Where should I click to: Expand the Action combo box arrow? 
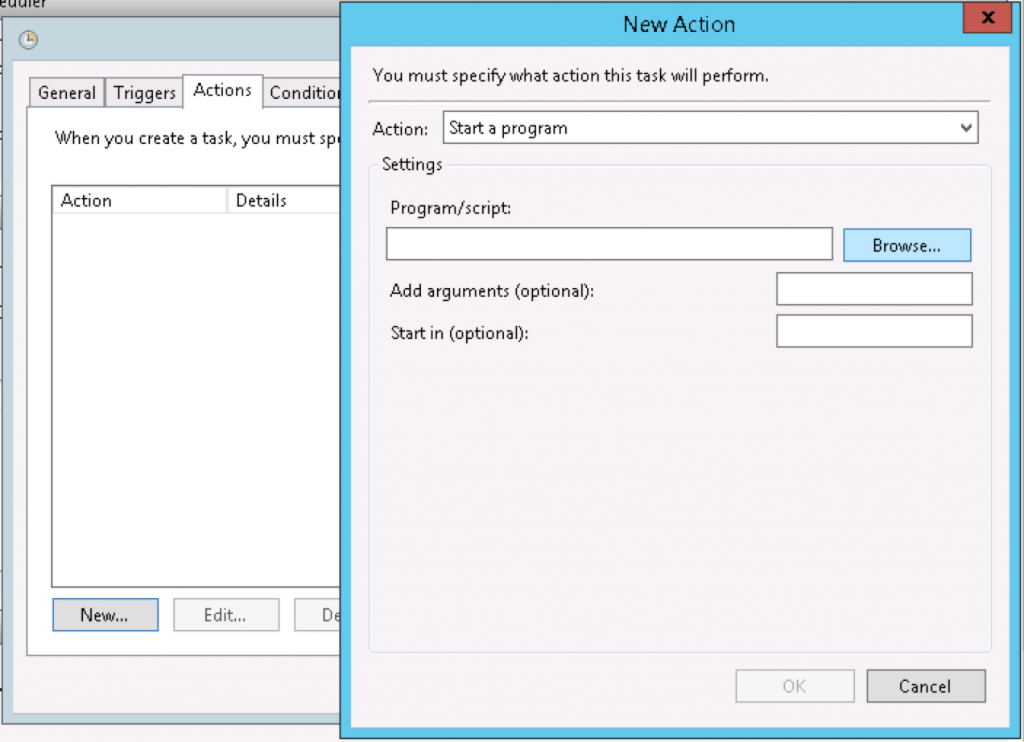click(966, 127)
